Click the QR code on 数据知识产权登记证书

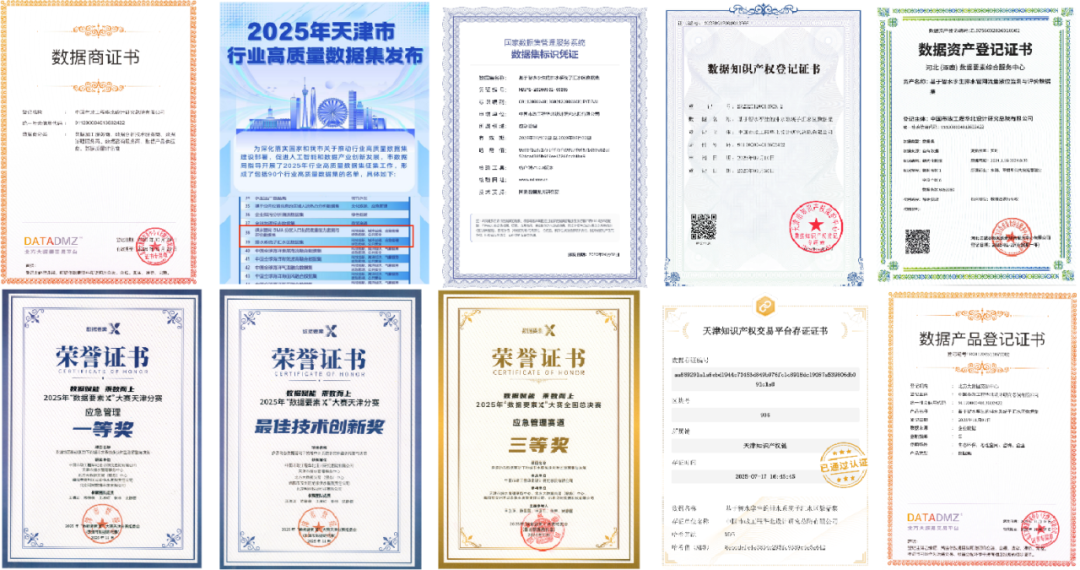[703, 227]
